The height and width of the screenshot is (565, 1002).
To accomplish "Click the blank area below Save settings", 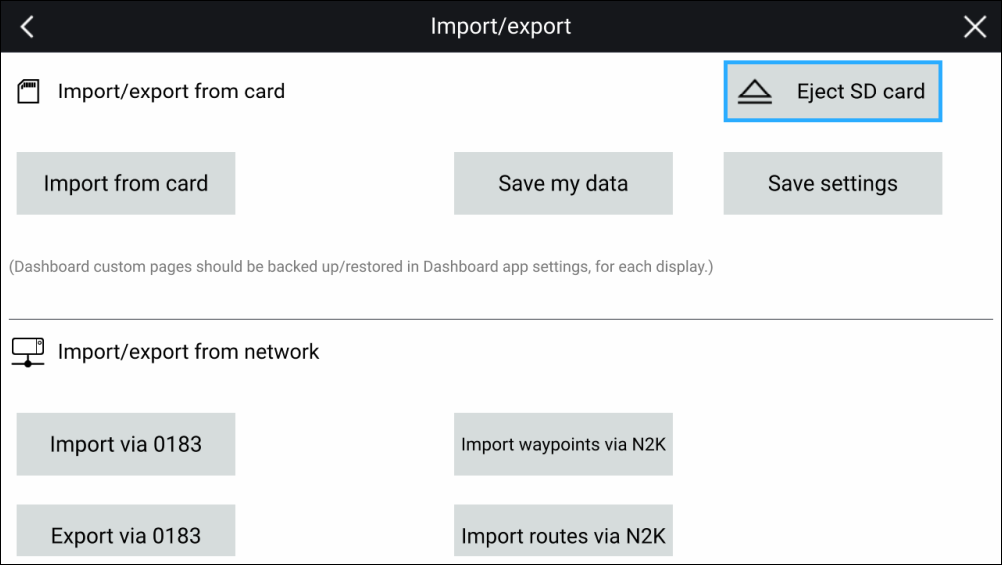I will tap(833, 444).
